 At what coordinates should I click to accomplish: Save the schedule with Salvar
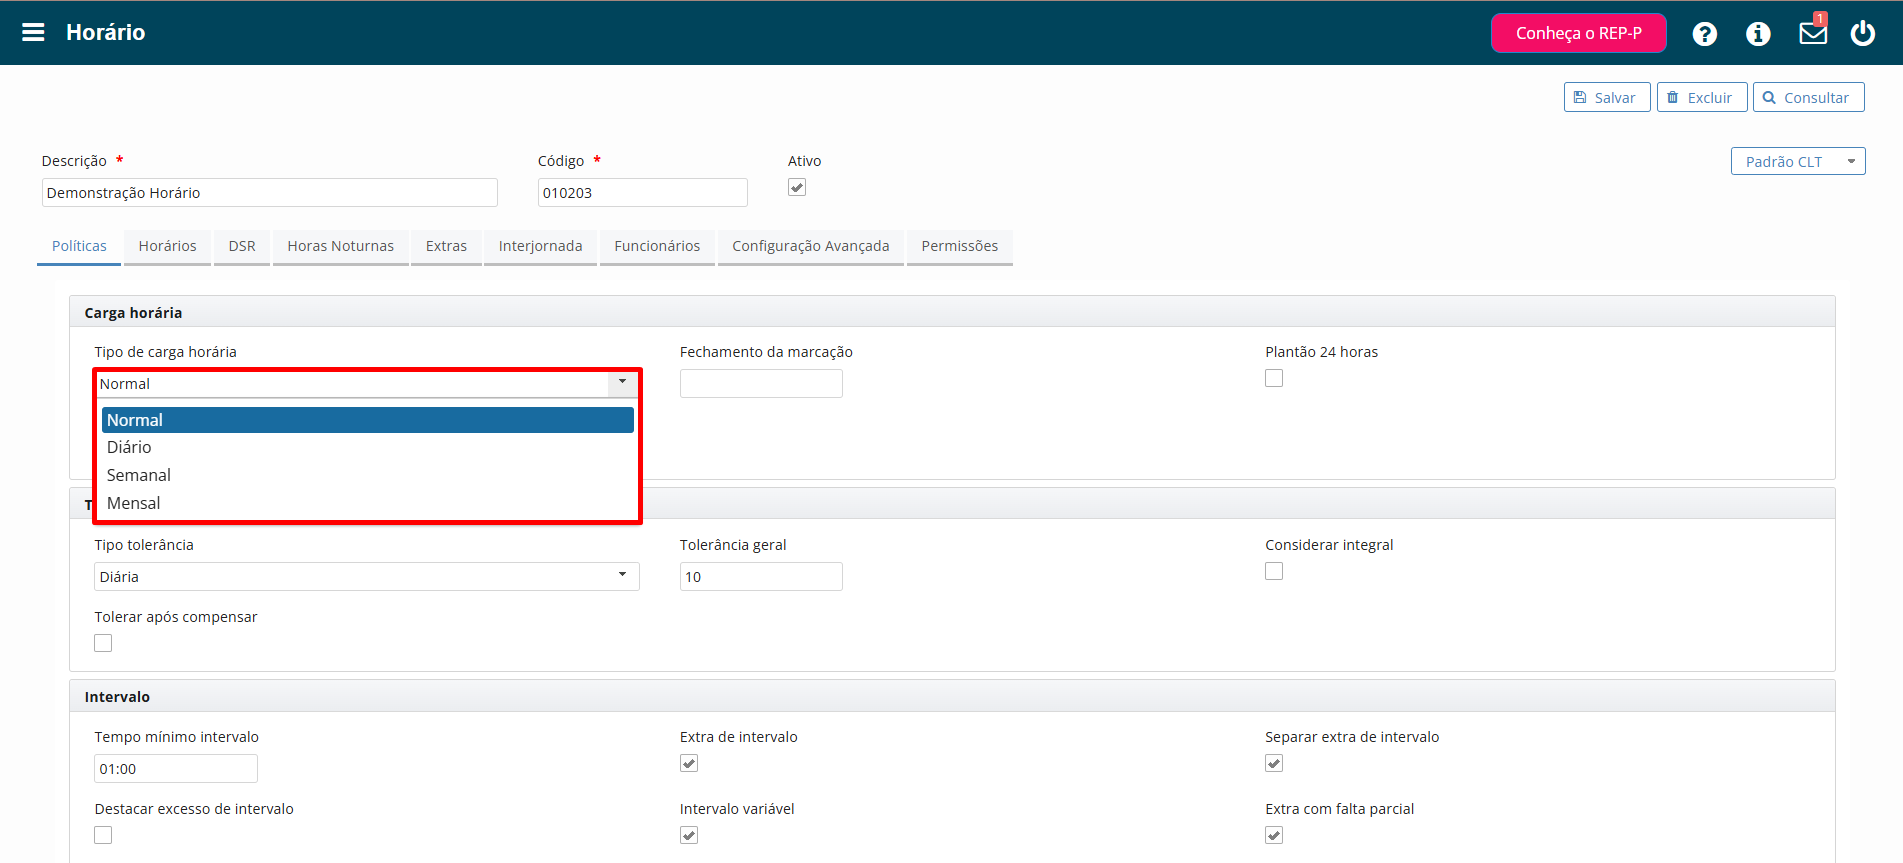click(x=1607, y=97)
